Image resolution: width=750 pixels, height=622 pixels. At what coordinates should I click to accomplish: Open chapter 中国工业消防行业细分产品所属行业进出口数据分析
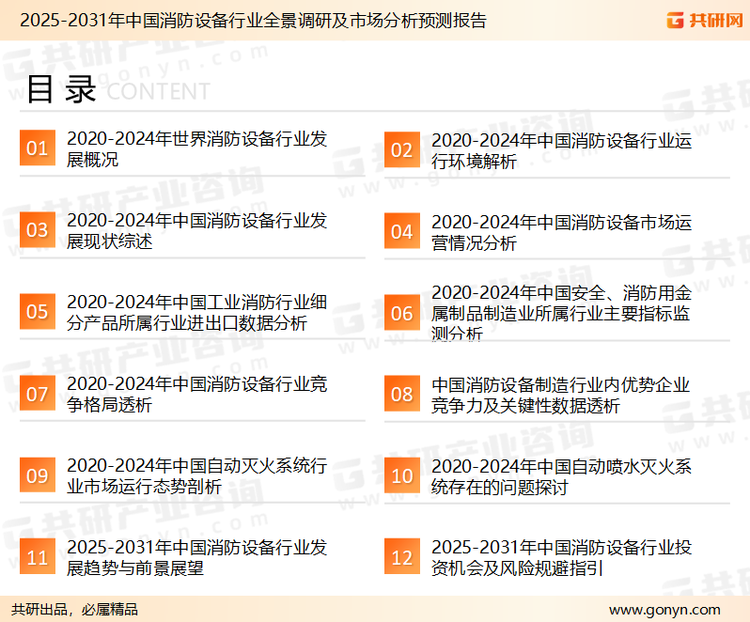pyautogui.click(x=197, y=312)
